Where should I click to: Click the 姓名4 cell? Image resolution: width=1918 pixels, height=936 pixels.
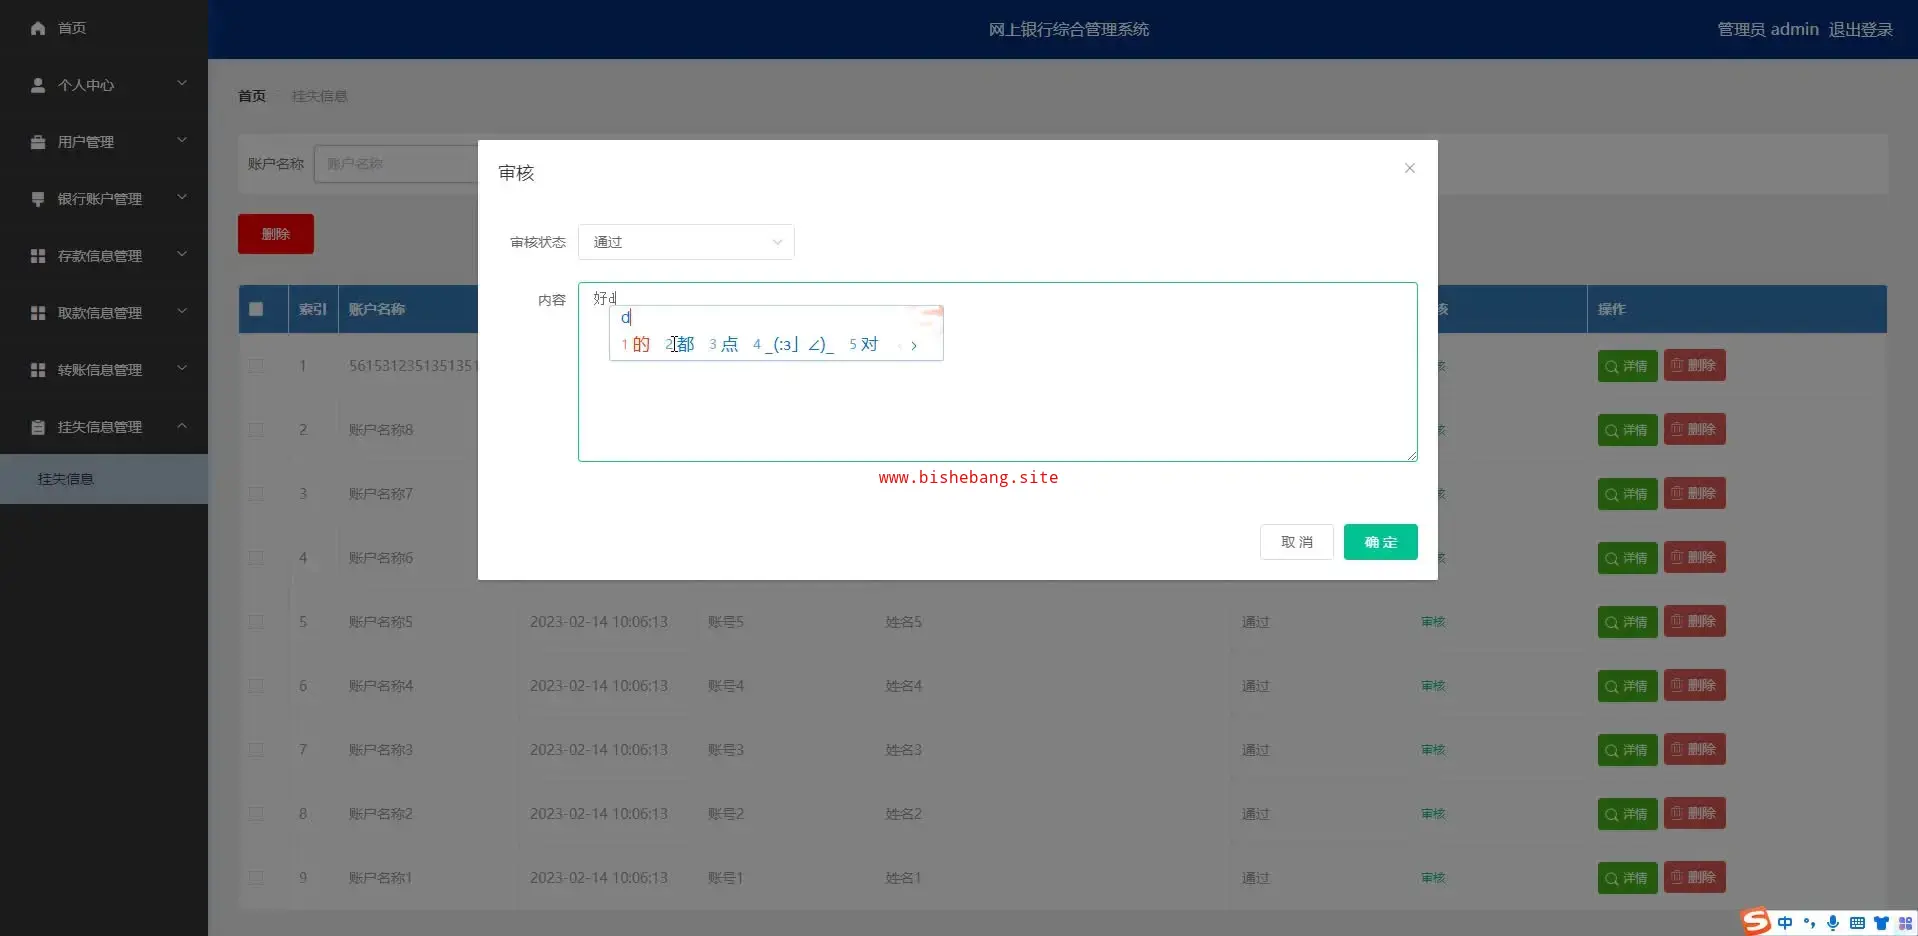coord(904,686)
